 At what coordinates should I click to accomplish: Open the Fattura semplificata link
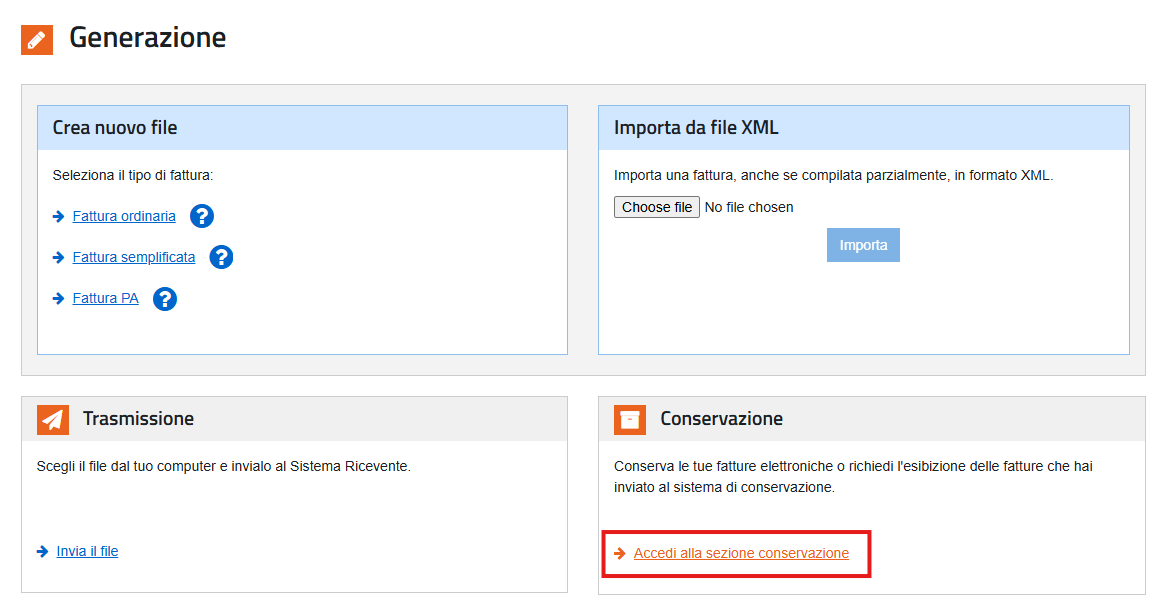tap(132, 256)
